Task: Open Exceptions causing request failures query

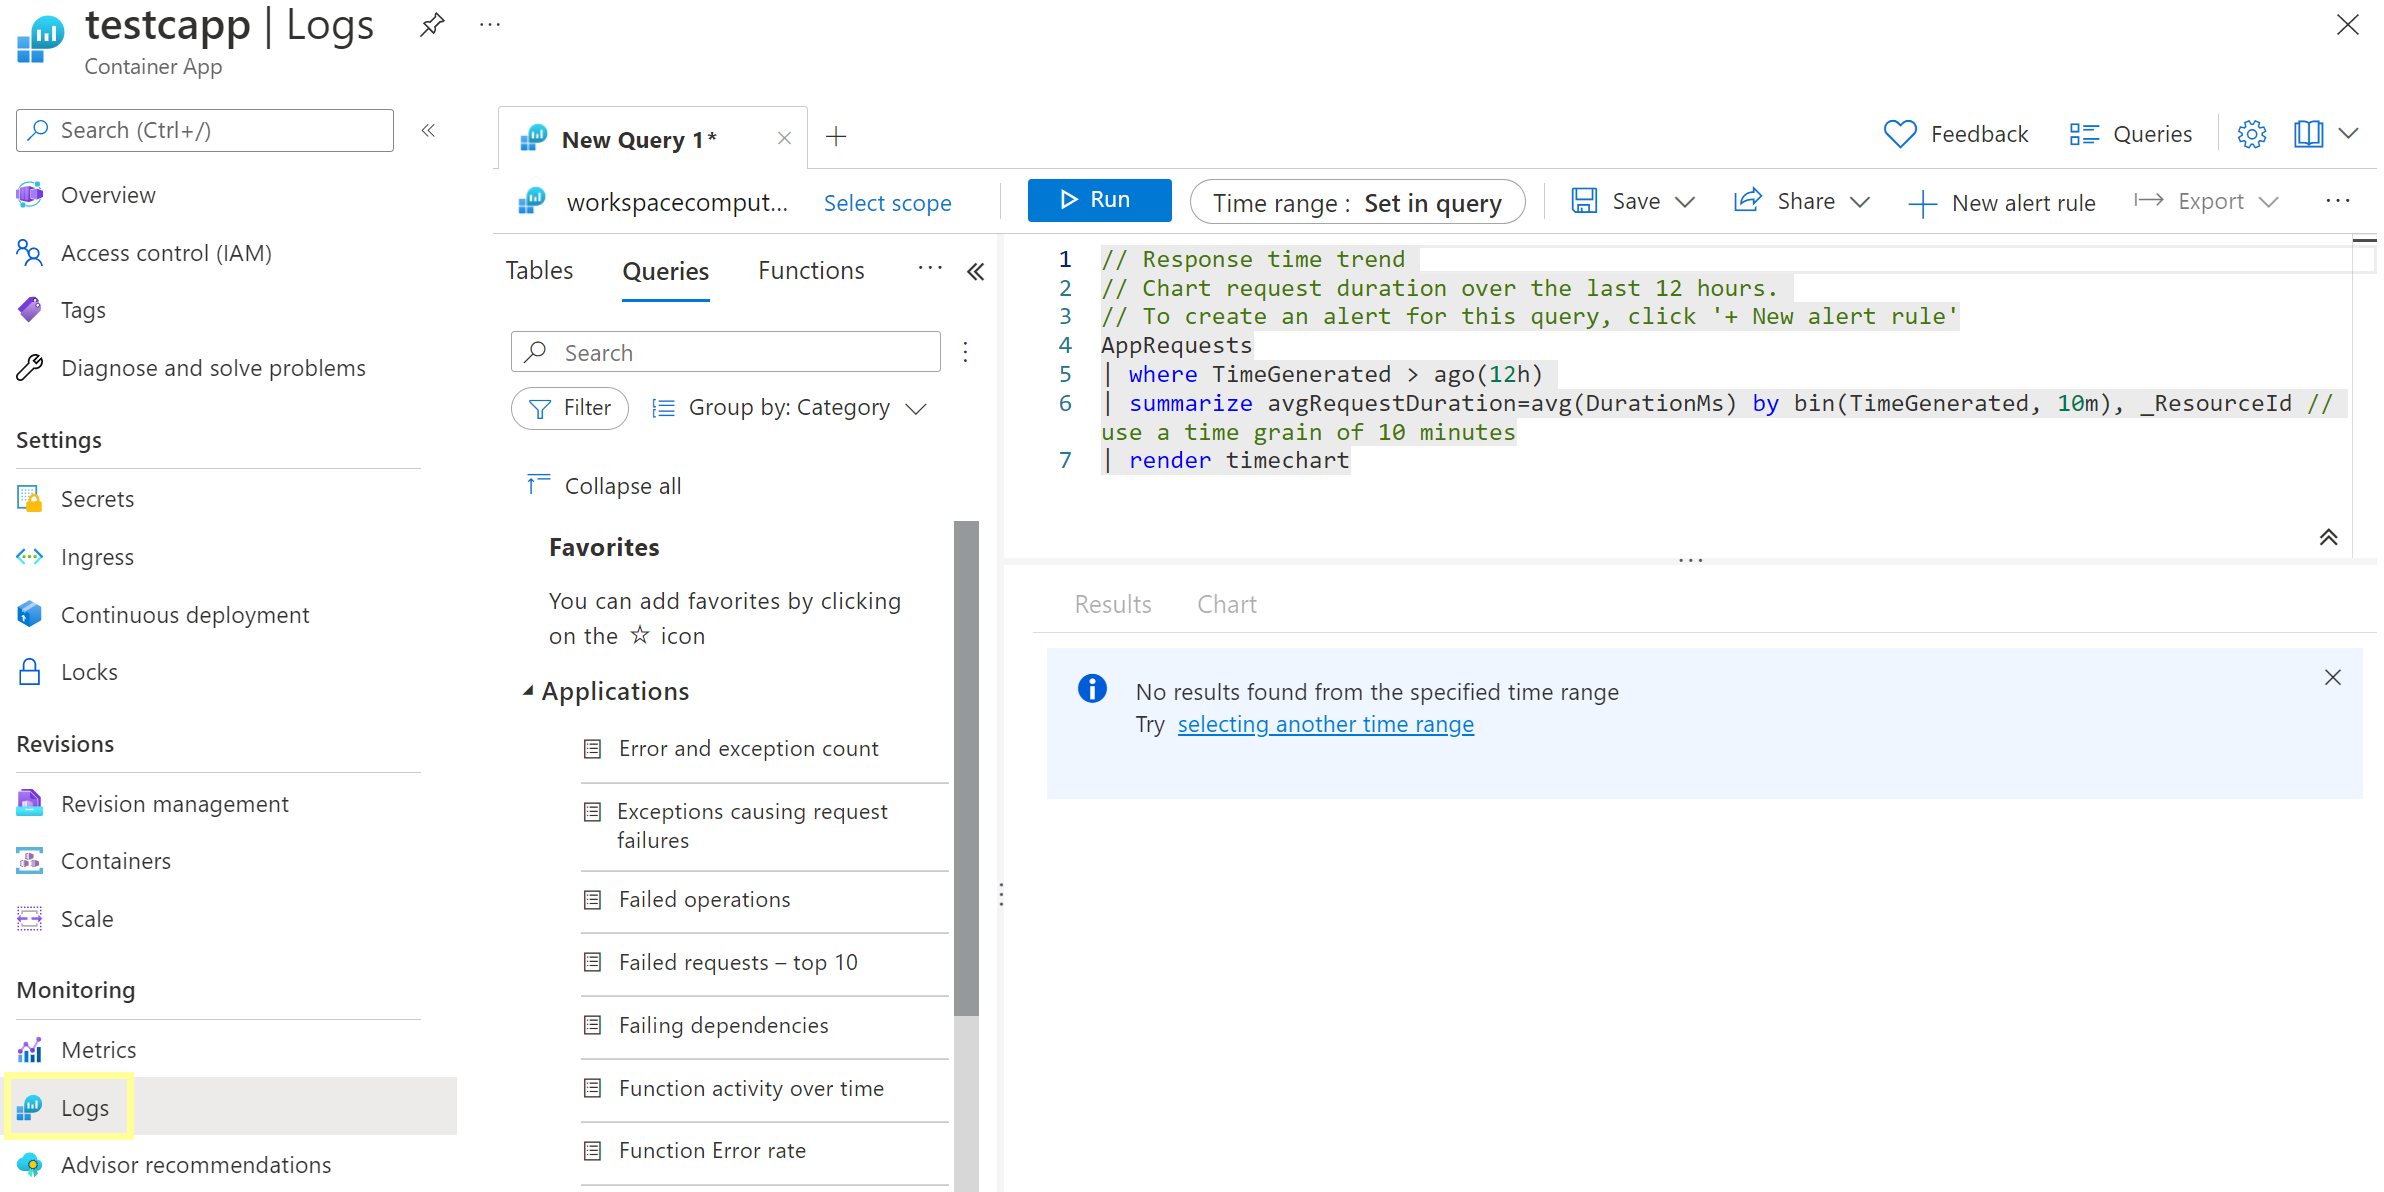Action: (x=752, y=826)
